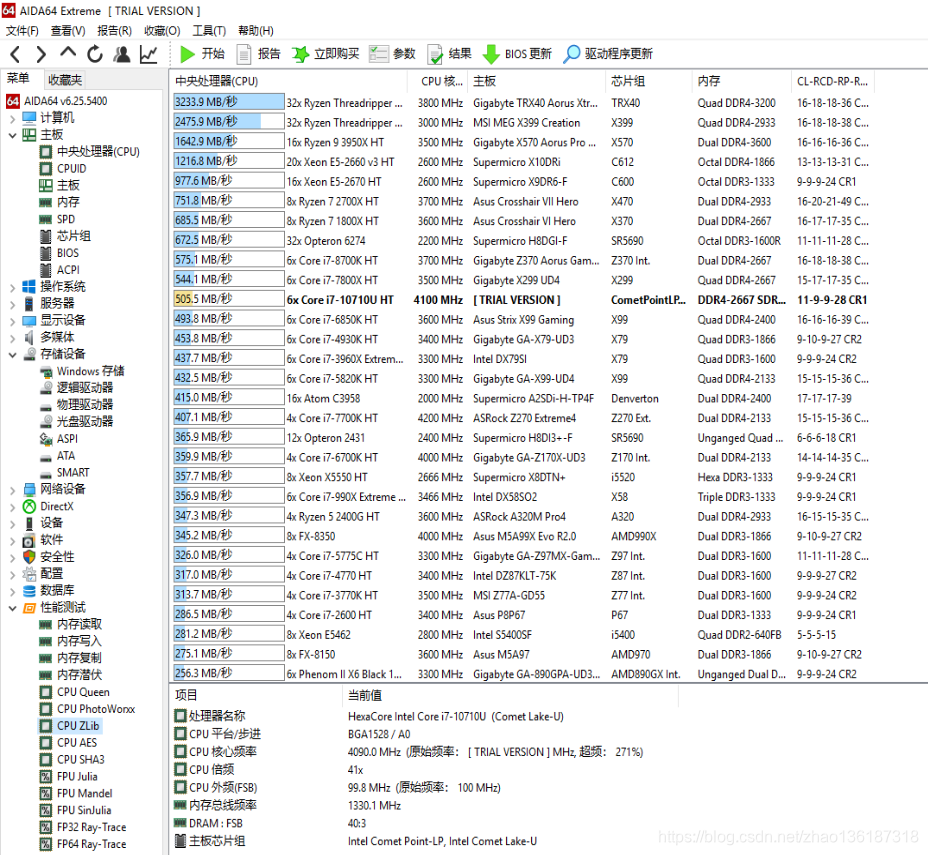Open 收藏(O) menu
This screenshot has width=928, height=855.
pos(162,31)
